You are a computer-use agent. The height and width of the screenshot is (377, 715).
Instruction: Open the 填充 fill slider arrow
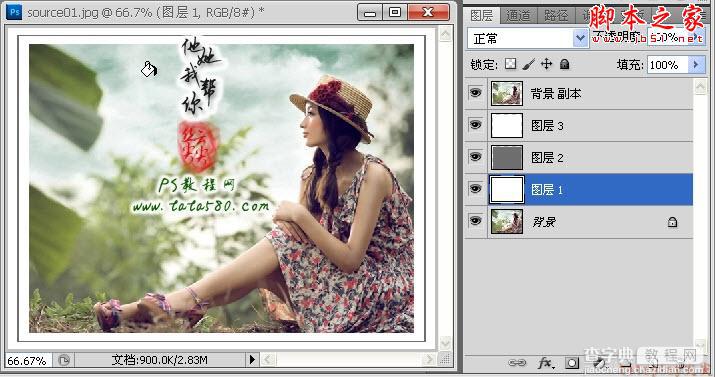[x=696, y=65]
